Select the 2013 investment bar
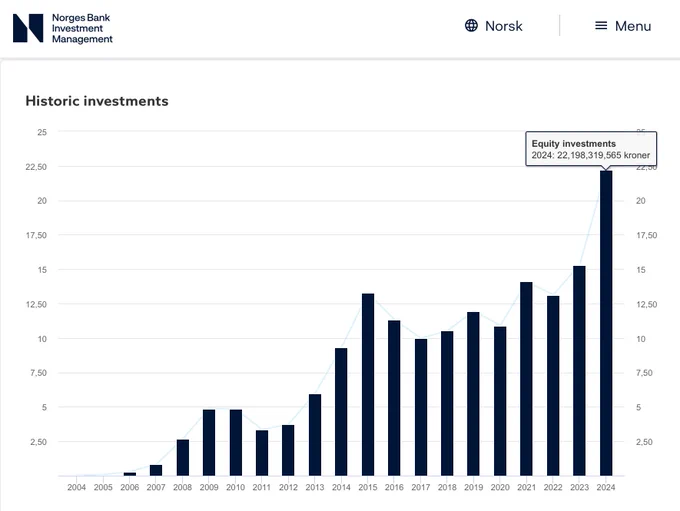The image size is (680, 511). 315,435
